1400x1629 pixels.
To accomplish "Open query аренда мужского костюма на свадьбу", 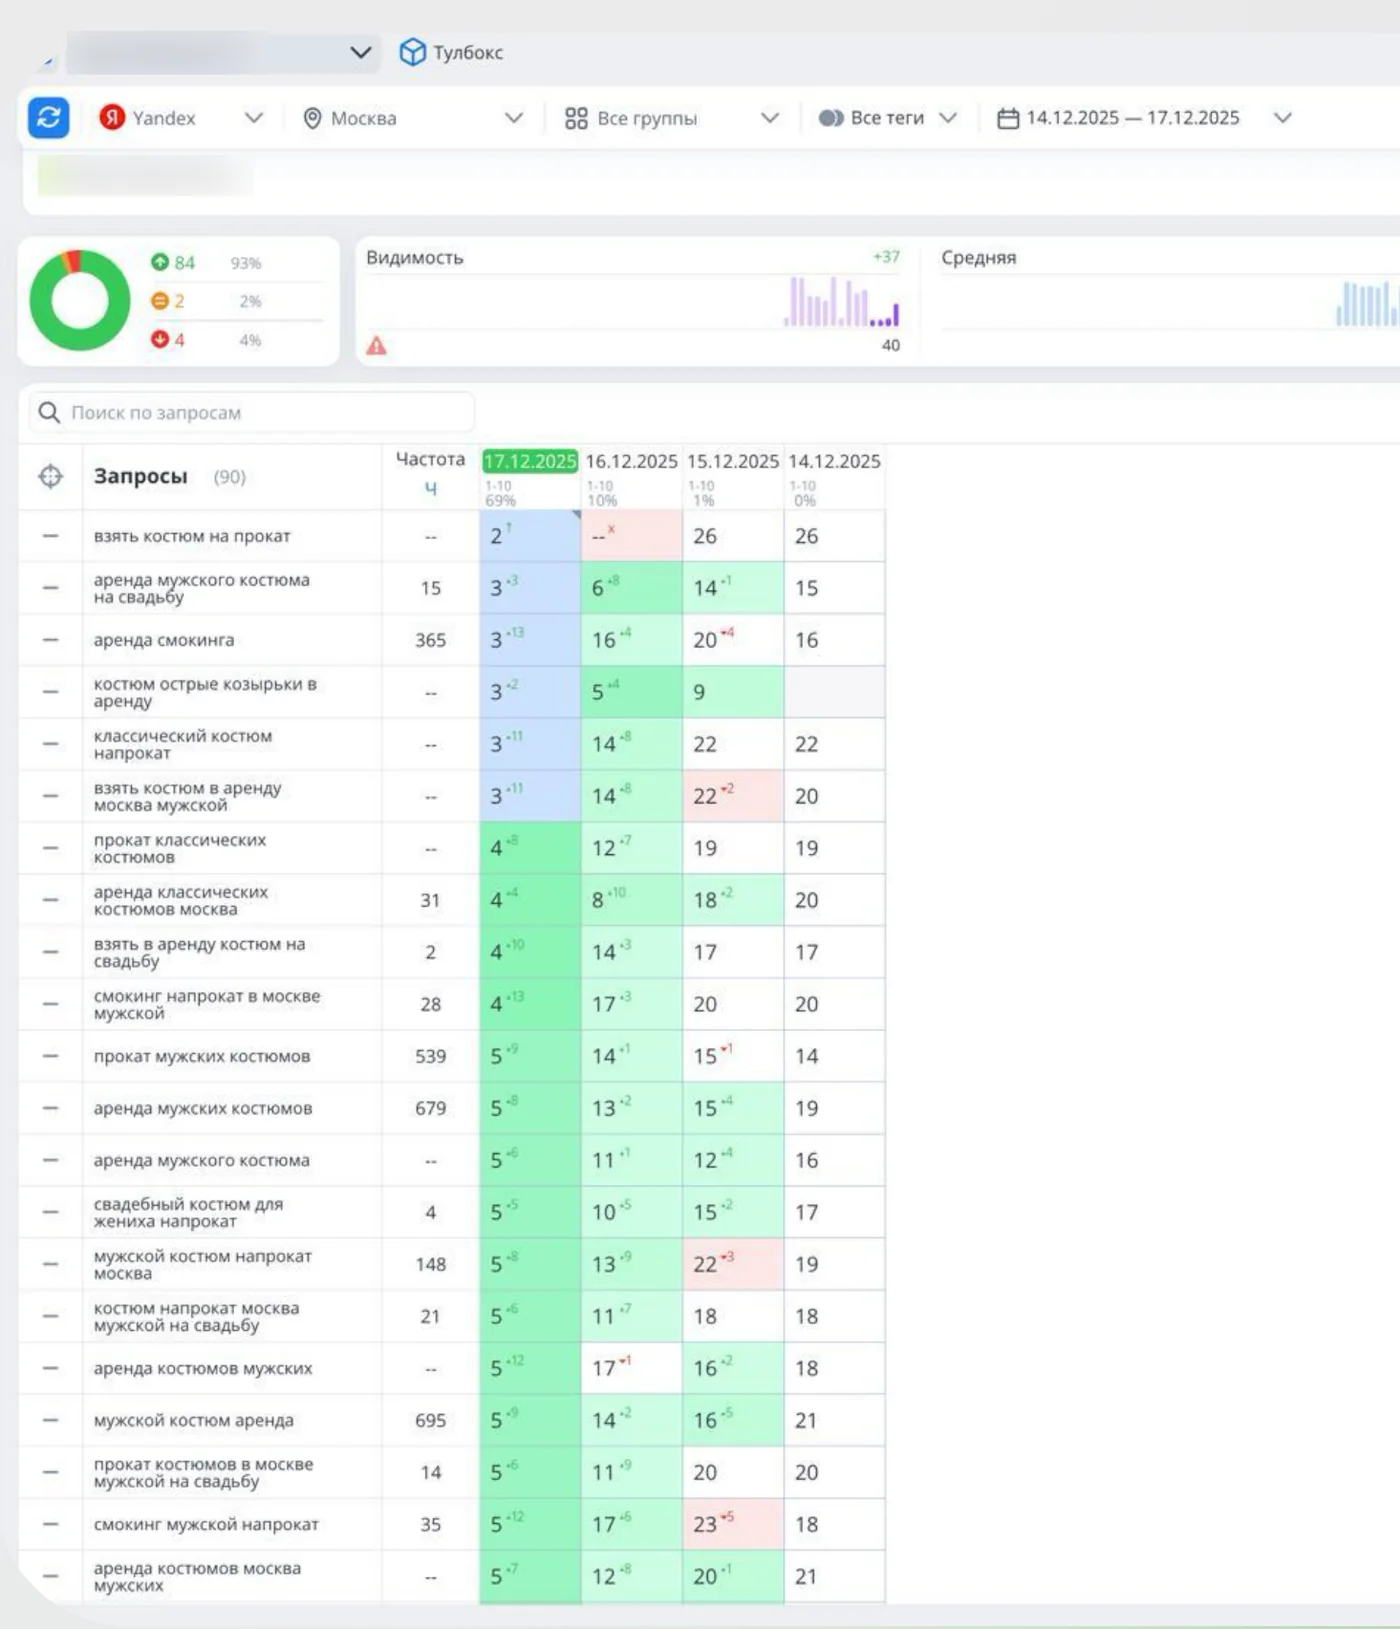I will (x=201, y=588).
